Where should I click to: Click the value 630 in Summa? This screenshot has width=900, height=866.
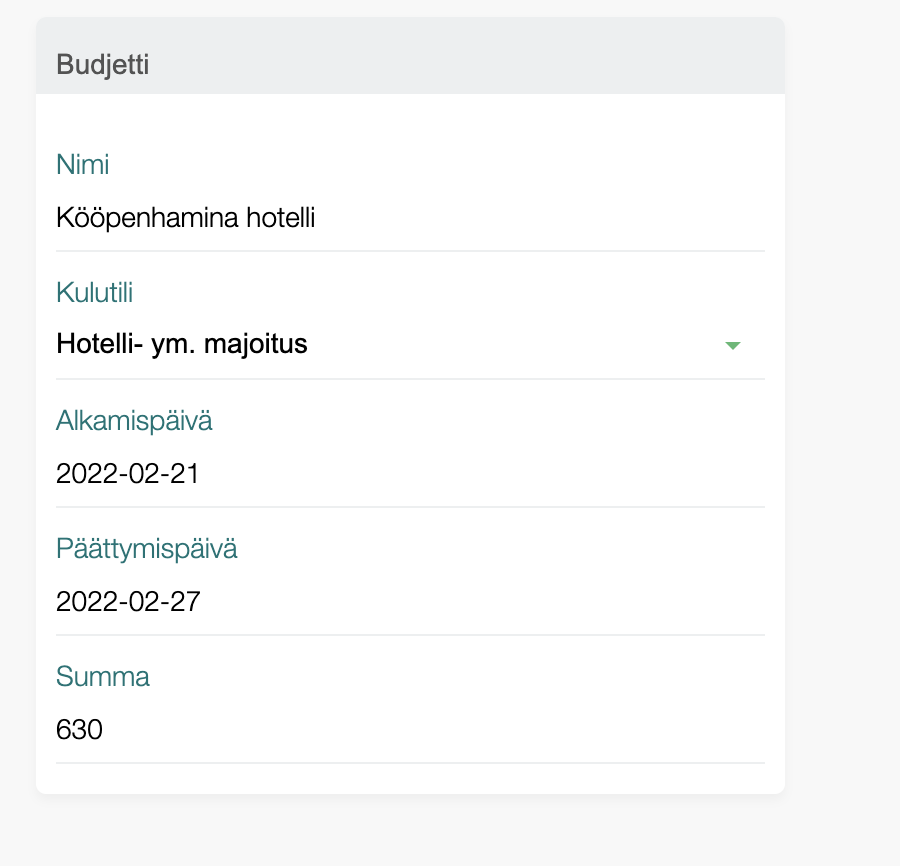[80, 729]
